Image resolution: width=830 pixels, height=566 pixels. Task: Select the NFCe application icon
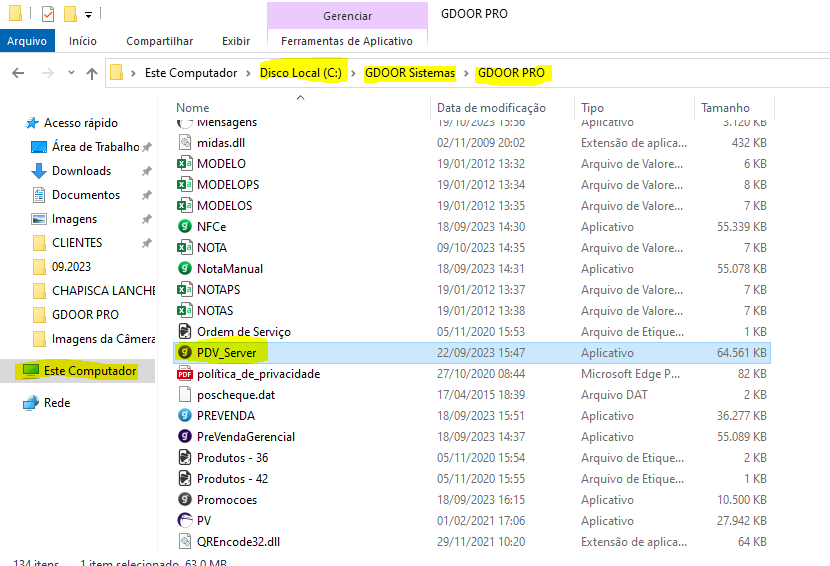(x=185, y=226)
